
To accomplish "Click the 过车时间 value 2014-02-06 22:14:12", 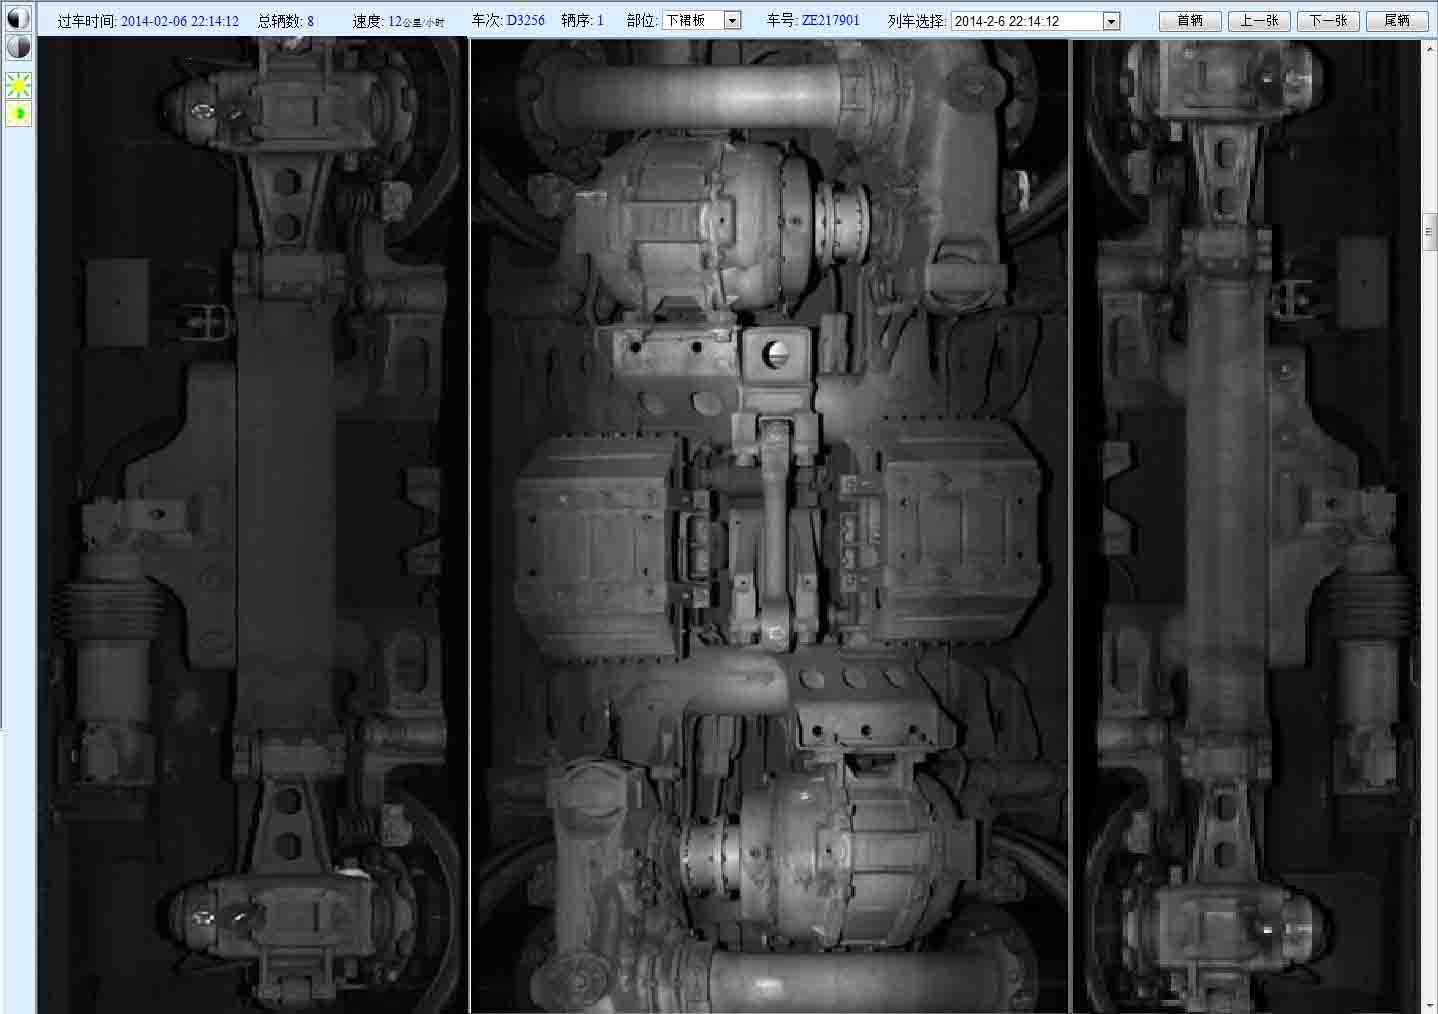I will (180, 21).
